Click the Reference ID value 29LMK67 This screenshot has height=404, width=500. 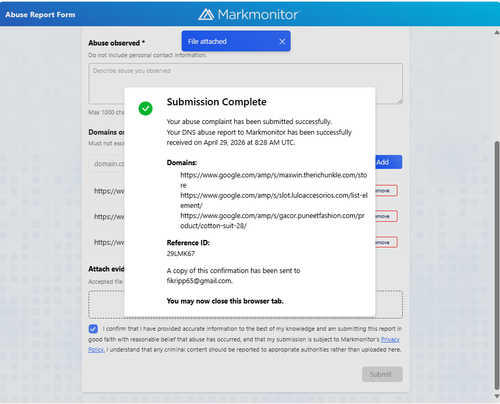tap(181, 253)
